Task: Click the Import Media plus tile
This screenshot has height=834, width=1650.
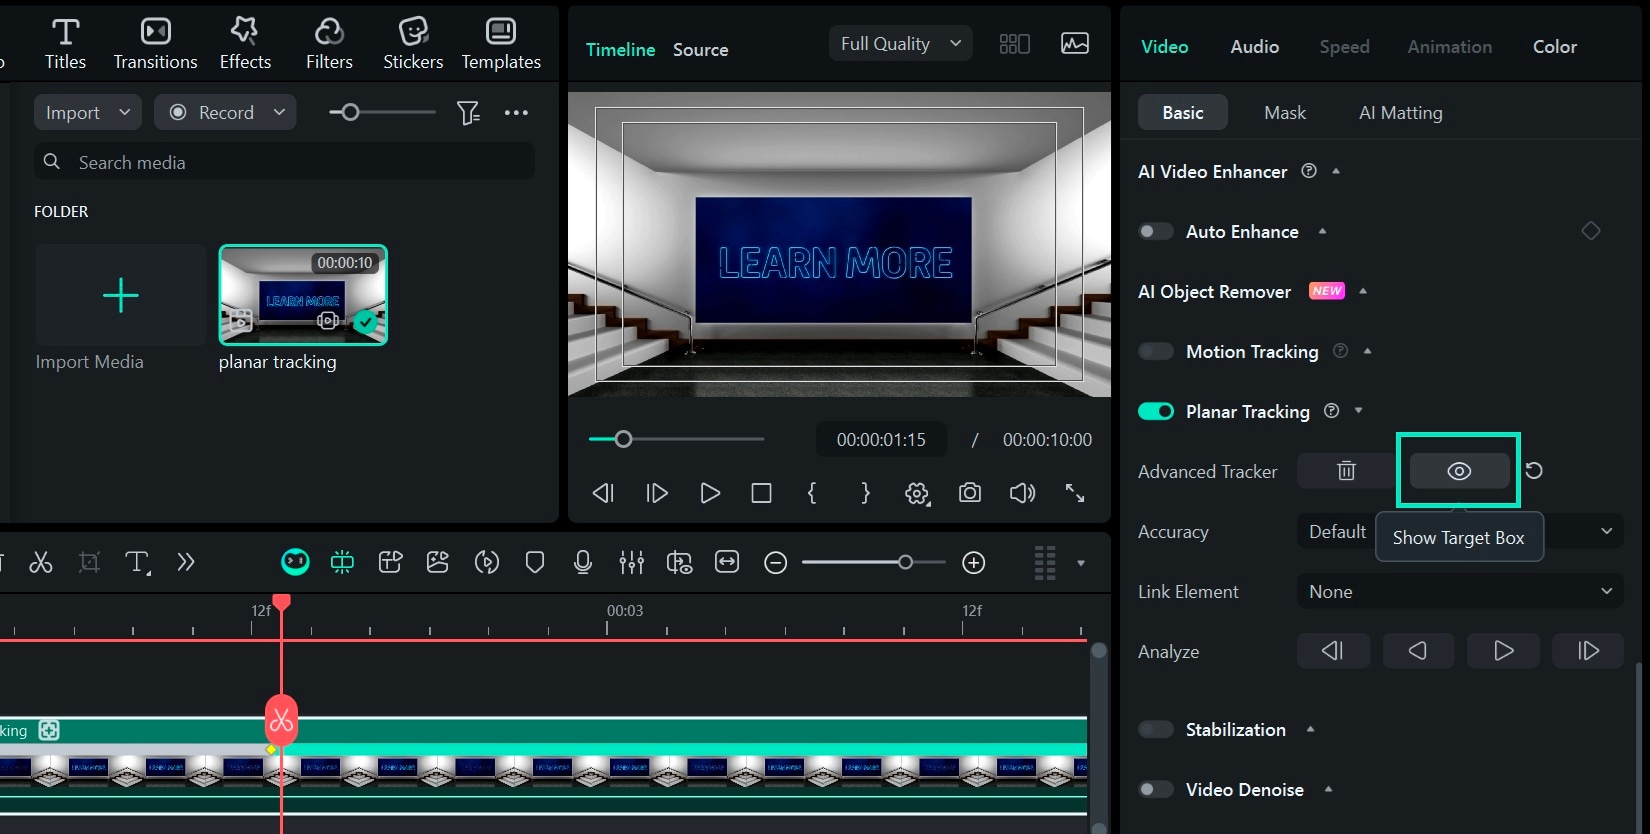Action: pos(120,295)
